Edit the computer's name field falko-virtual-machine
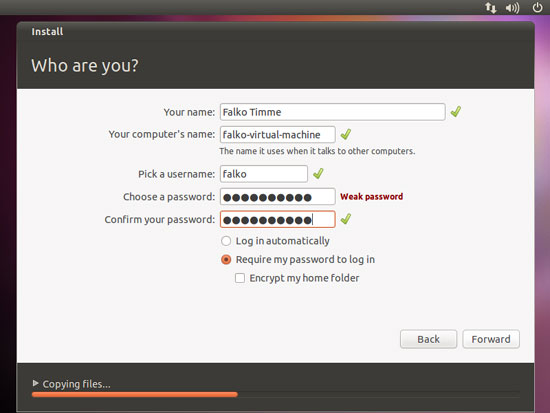The image size is (550, 413). 277,134
